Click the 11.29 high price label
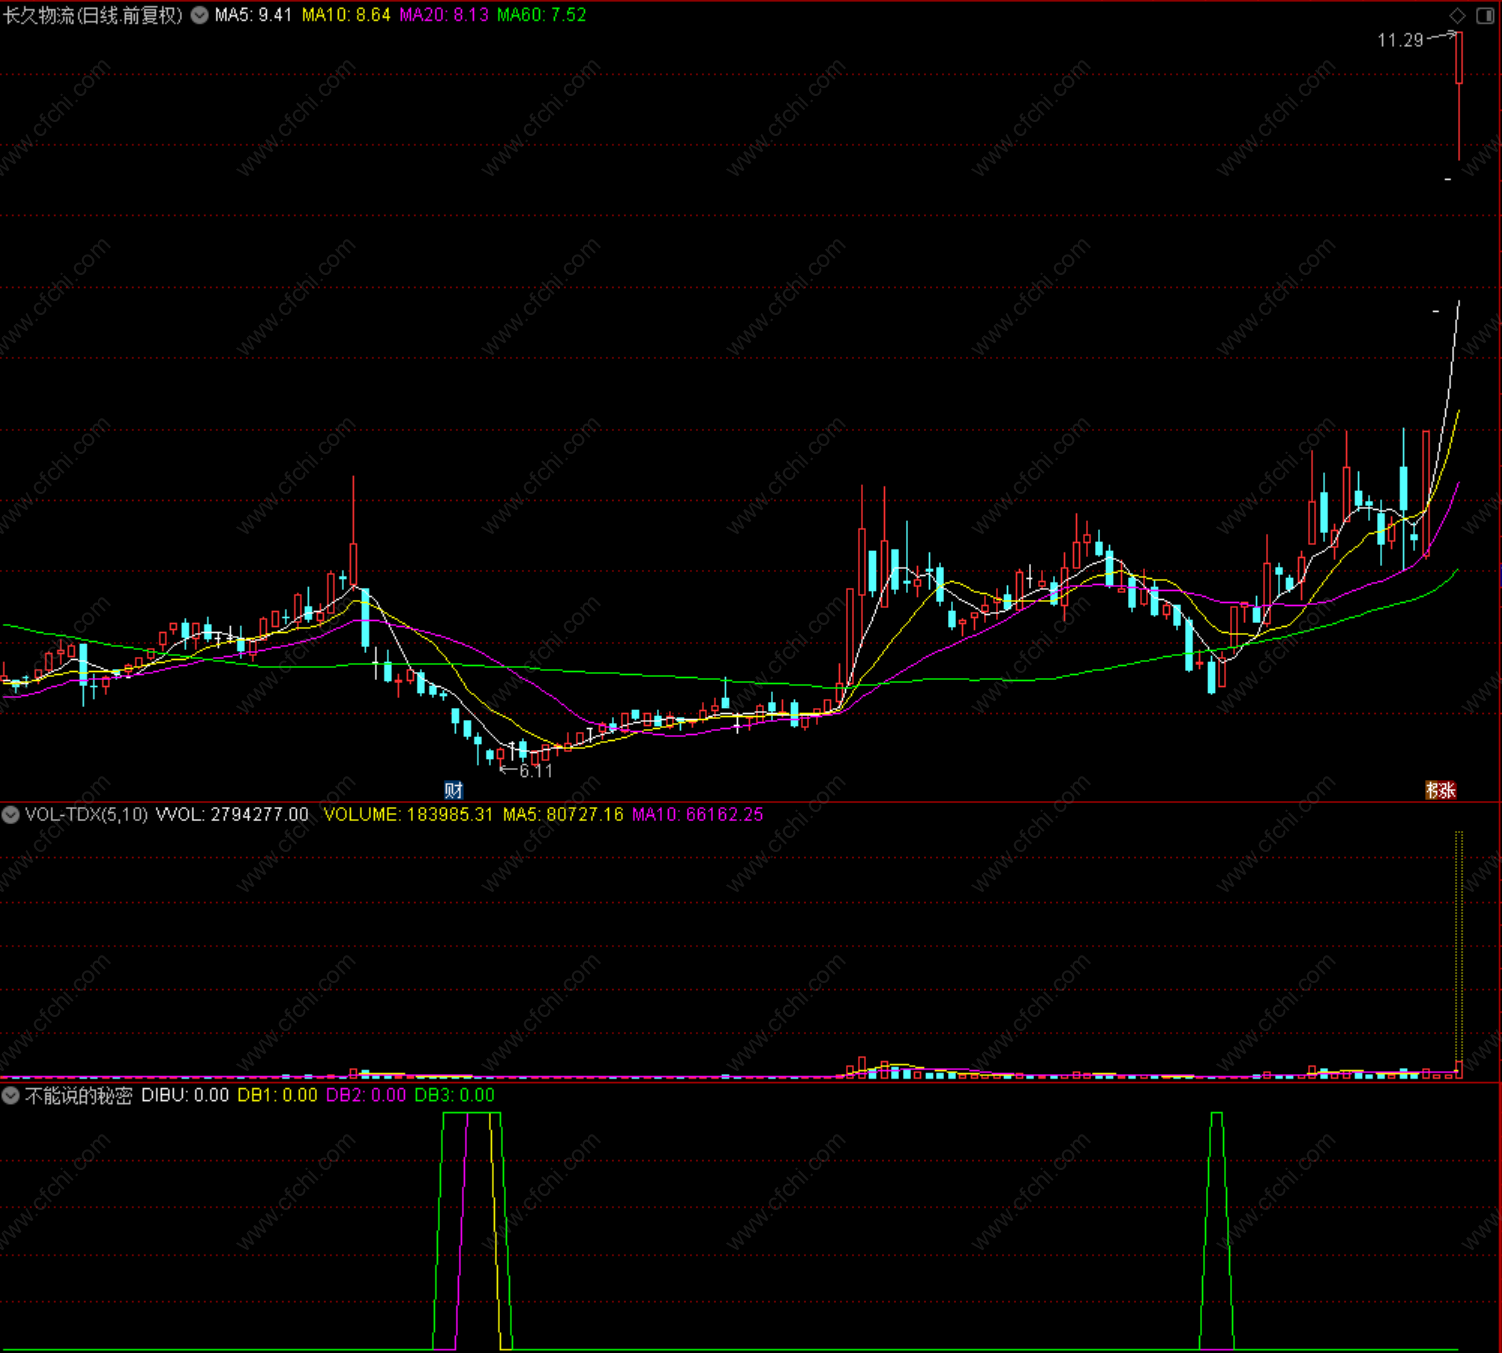This screenshot has height=1353, width=1502. coord(1400,40)
